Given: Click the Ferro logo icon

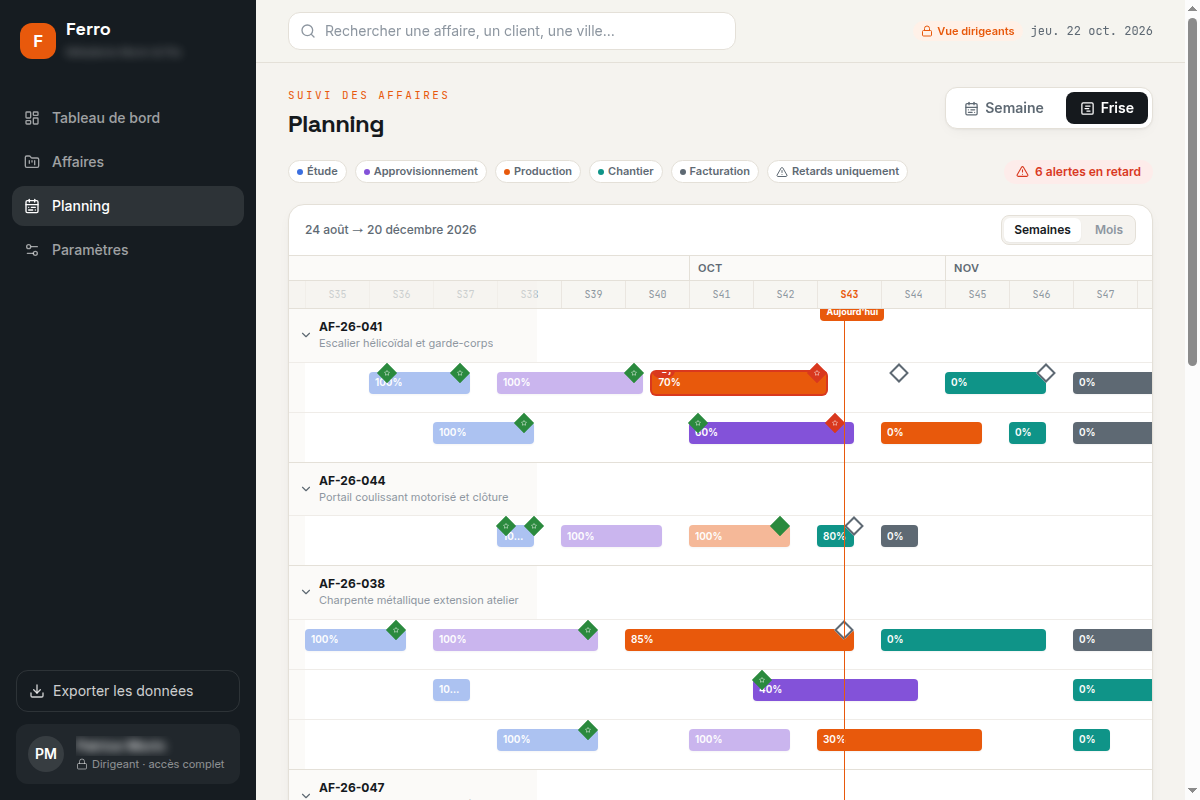Looking at the screenshot, I should click(38, 41).
